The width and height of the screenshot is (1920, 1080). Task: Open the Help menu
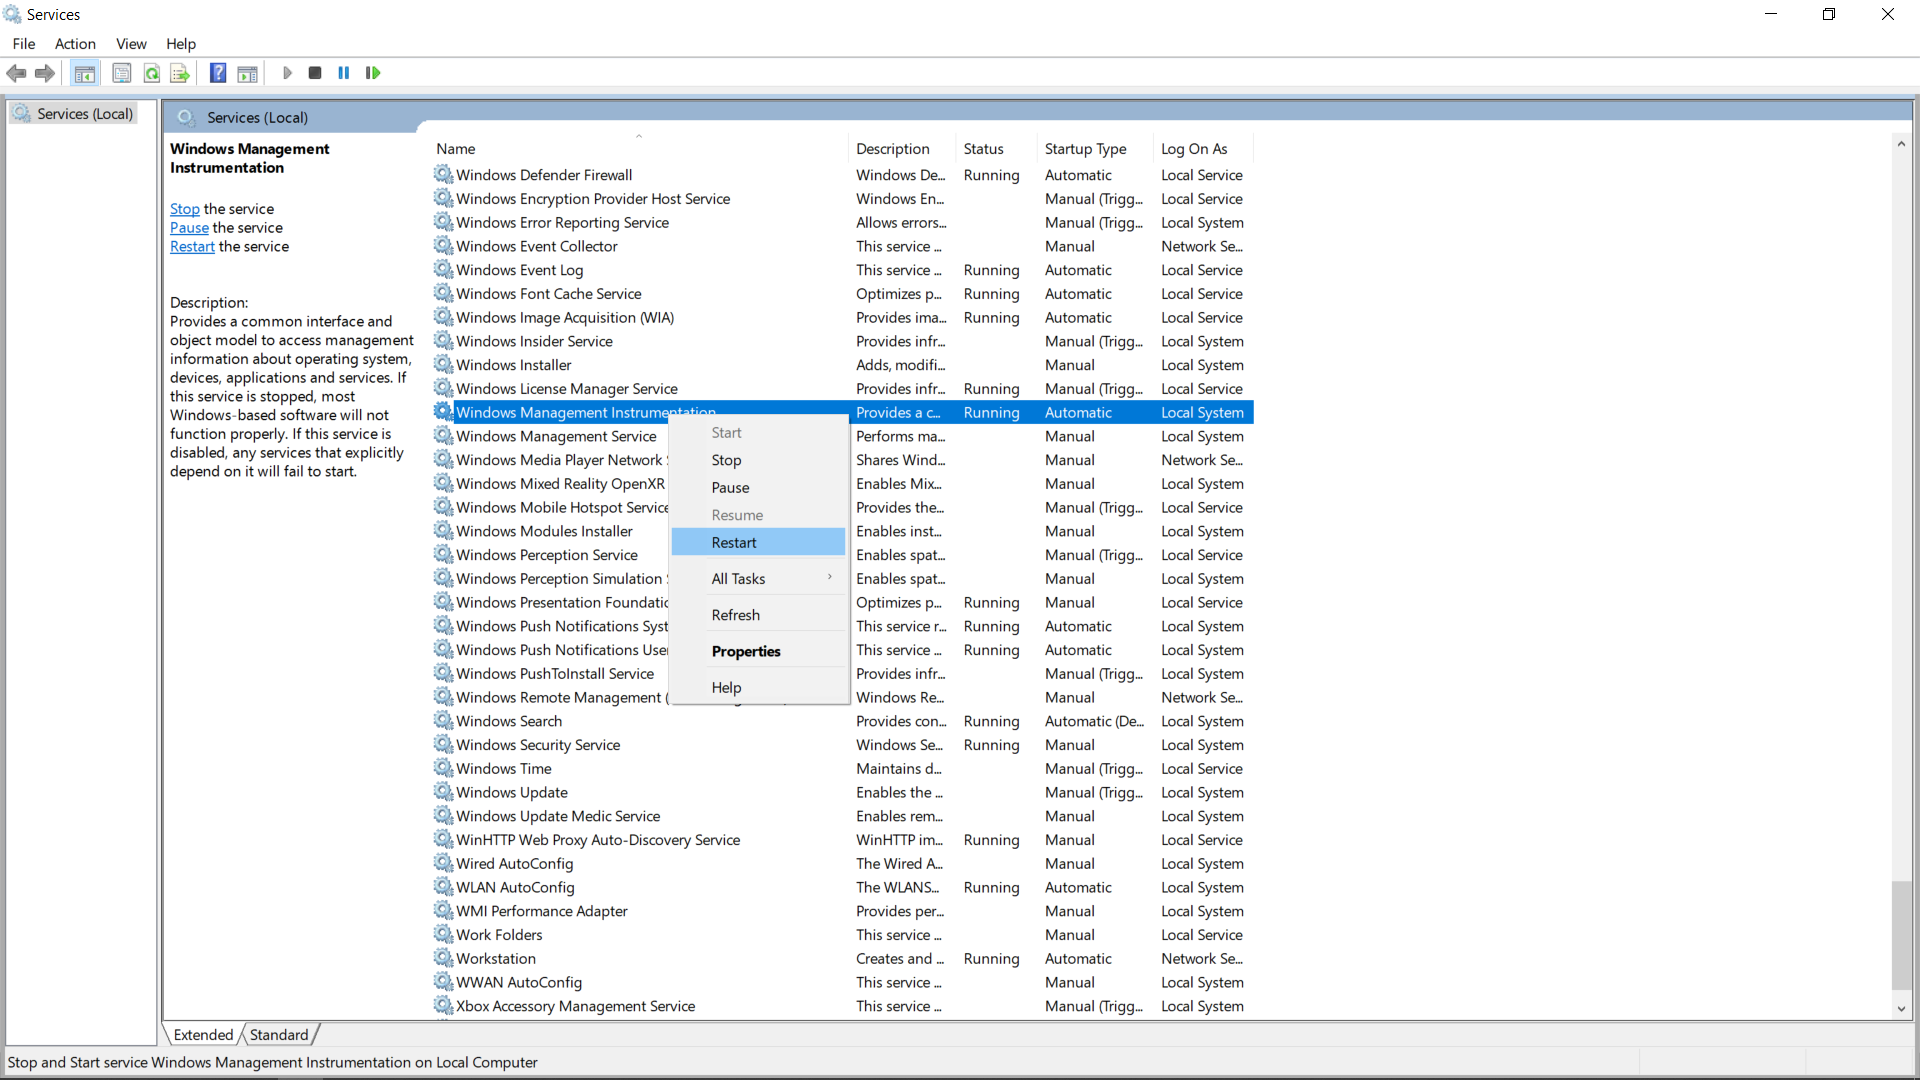coord(181,44)
